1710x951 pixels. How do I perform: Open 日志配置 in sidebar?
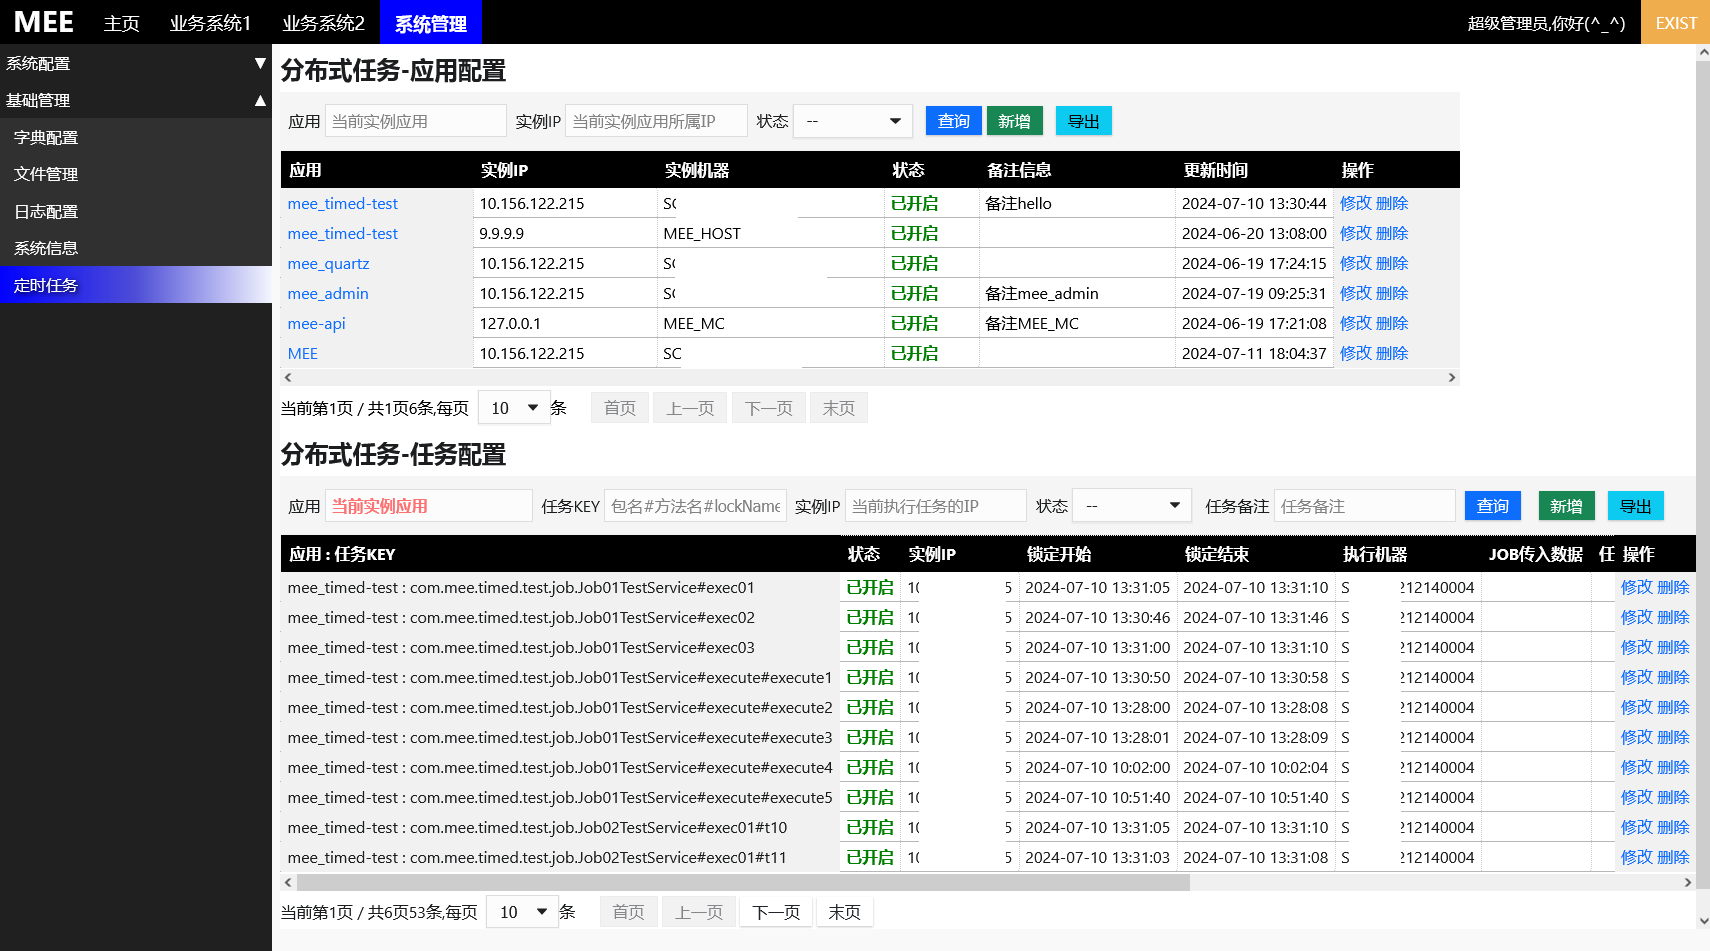point(136,211)
